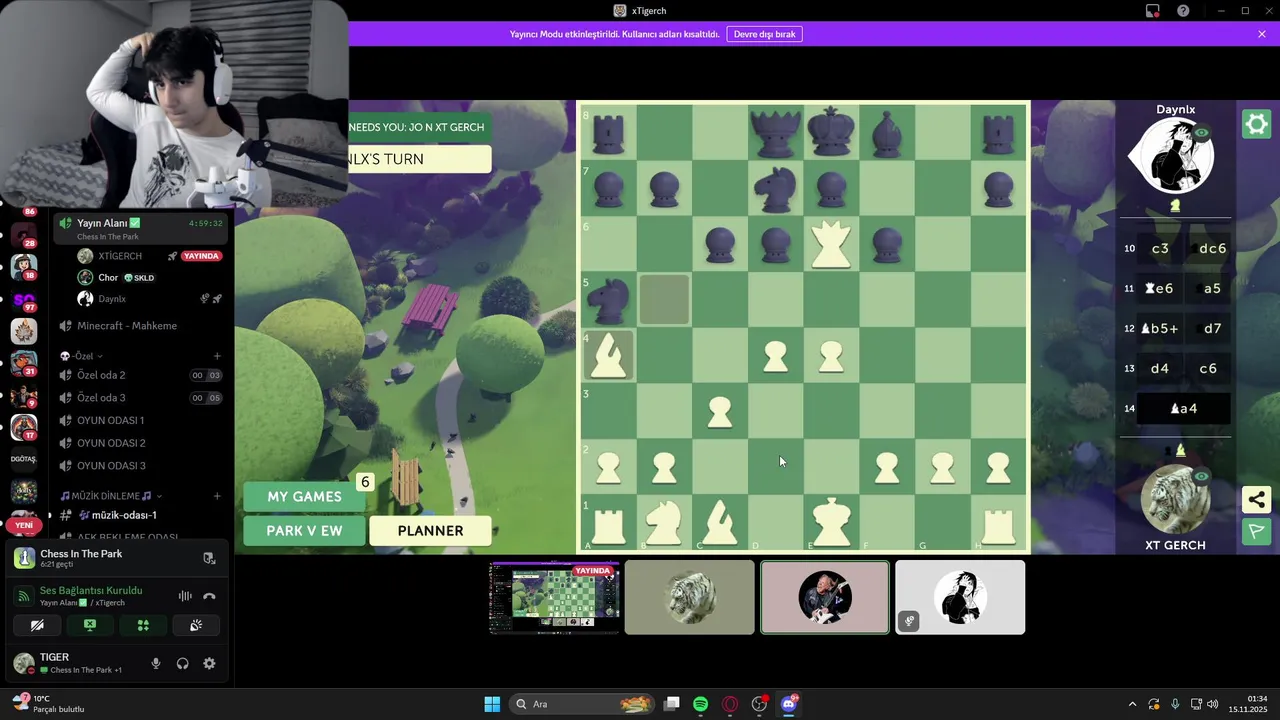Viewport: 1280px width, 720px height.
Task: Switch to PLANNER tab
Action: click(430, 531)
